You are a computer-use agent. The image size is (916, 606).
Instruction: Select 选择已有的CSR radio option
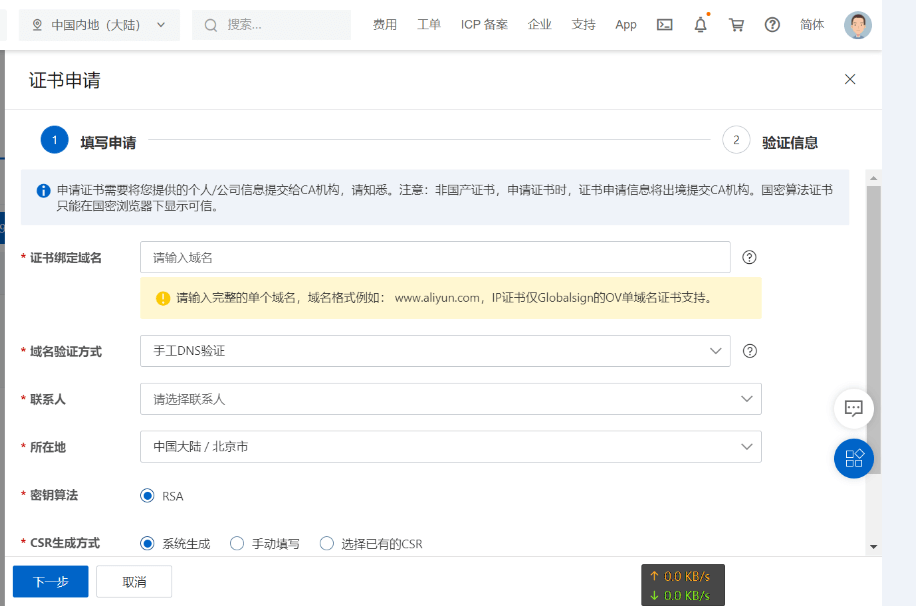pyautogui.click(x=326, y=544)
